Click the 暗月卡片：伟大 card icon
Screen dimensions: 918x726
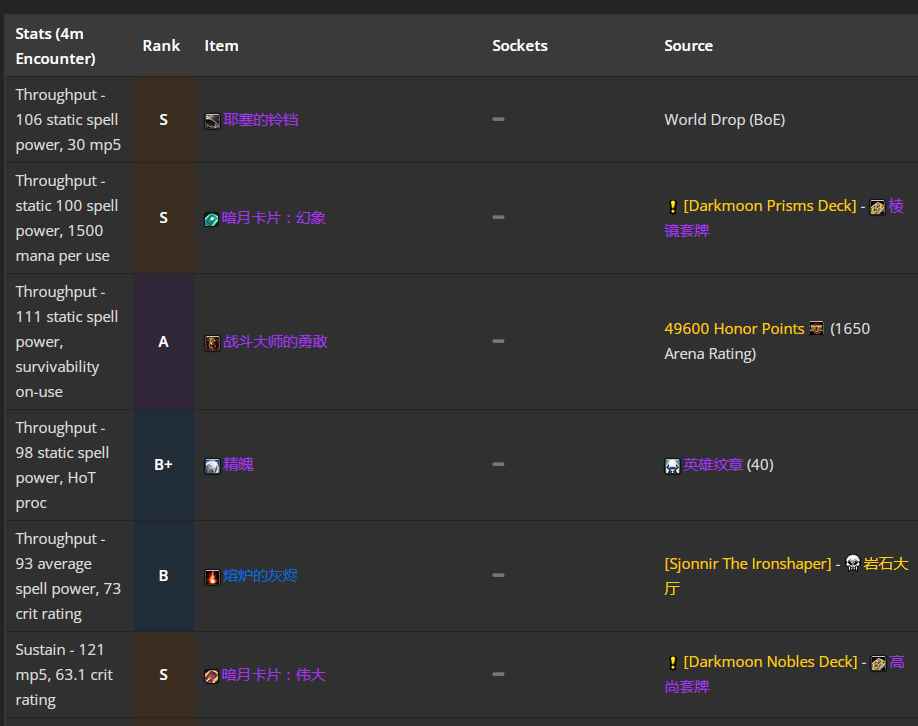click(211, 676)
